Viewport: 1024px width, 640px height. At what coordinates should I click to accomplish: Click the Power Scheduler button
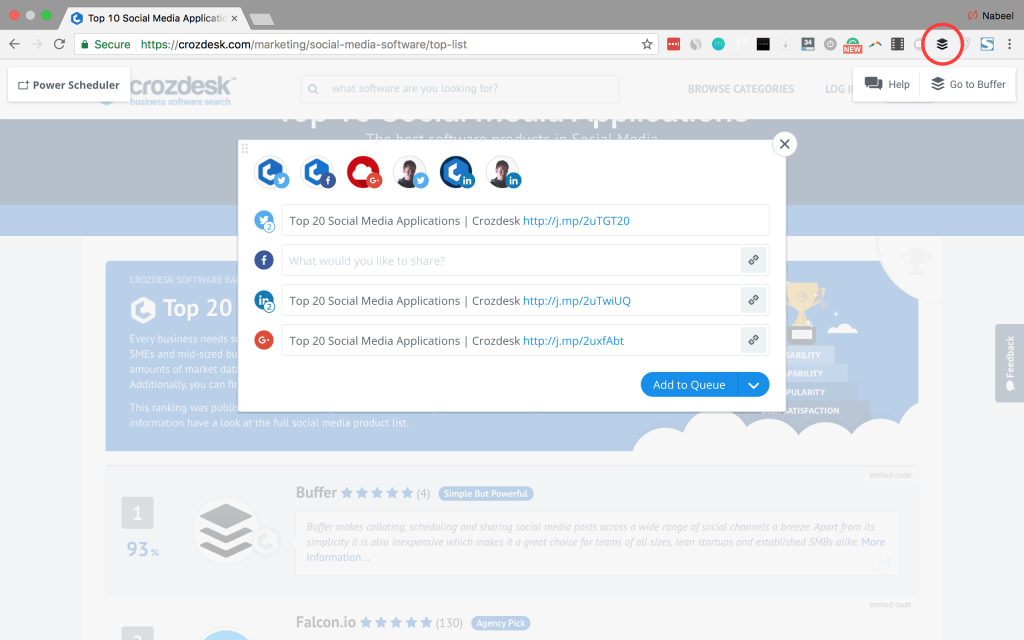click(69, 85)
